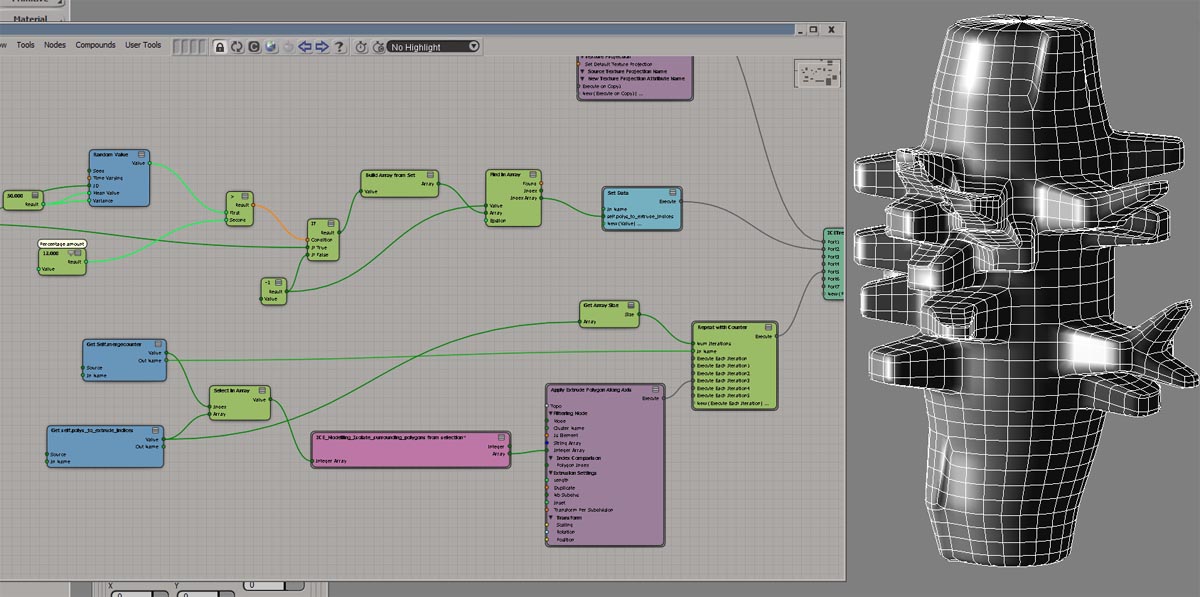Viewport: 1200px width, 597px height.
Task: Click the refresh arrows icon
Action: coord(237,46)
